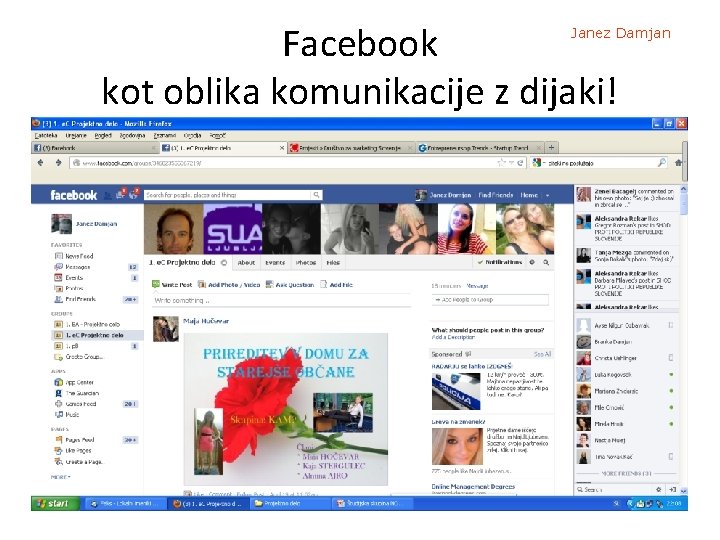Open Events in left sidebar
Viewport: 720px width, 540px height.
(x=69, y=278)
